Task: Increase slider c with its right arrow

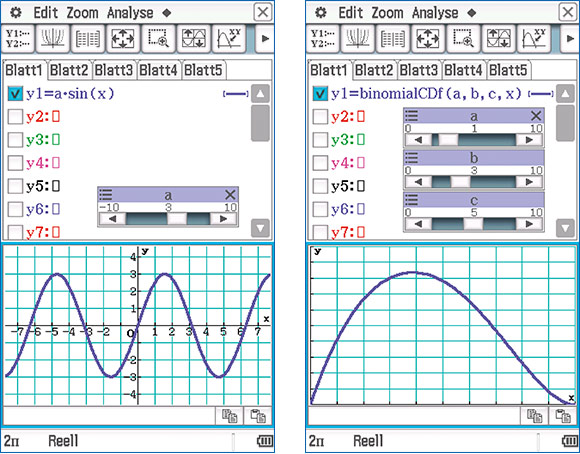Action: click(x=529, y=224)
